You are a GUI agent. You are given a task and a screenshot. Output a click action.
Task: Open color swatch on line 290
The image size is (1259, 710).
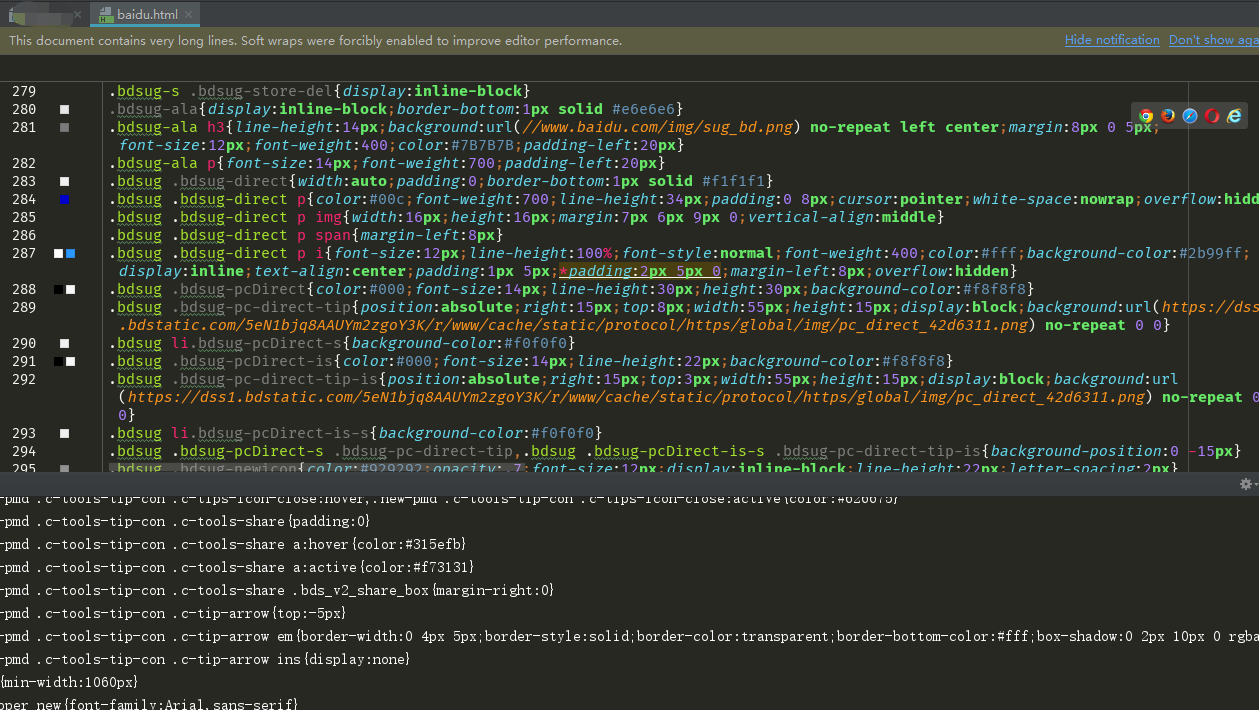65,343
